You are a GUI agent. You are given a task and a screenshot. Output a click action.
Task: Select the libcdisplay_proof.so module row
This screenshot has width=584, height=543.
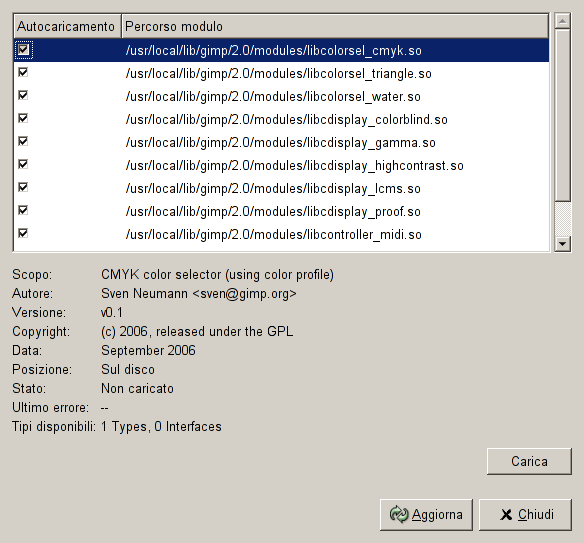(281, 212)
